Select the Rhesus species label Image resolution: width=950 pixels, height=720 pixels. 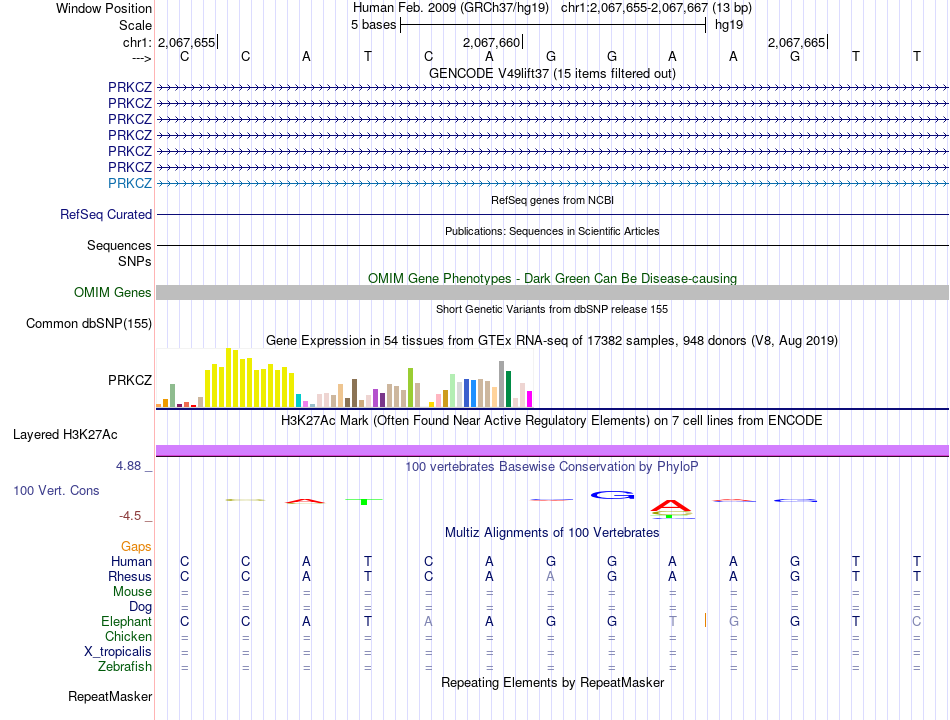coord(130,577)
